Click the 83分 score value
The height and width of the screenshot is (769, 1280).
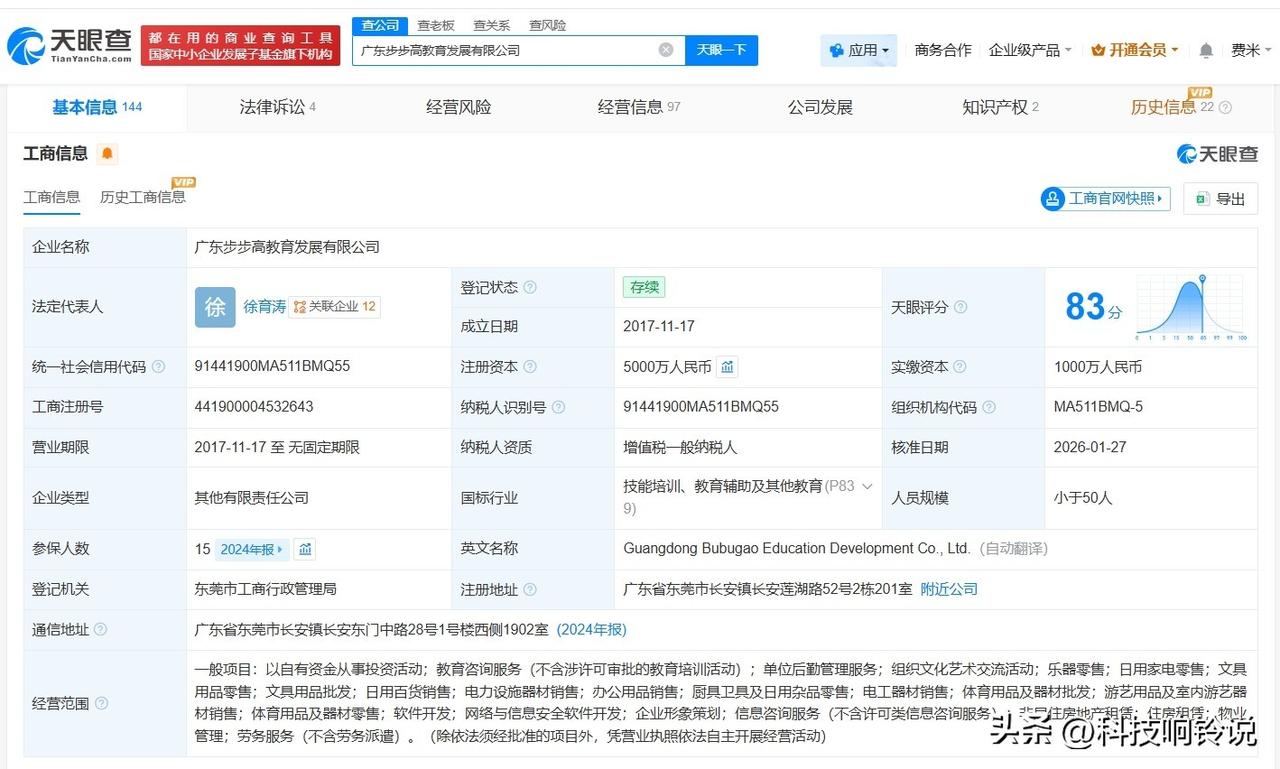(1093, 307)
